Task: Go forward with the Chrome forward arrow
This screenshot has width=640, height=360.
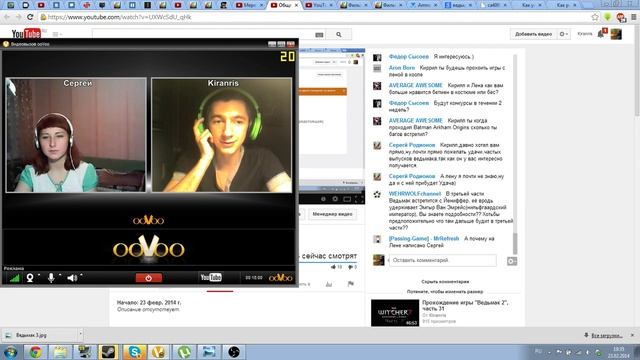Action: pos(18,17)
